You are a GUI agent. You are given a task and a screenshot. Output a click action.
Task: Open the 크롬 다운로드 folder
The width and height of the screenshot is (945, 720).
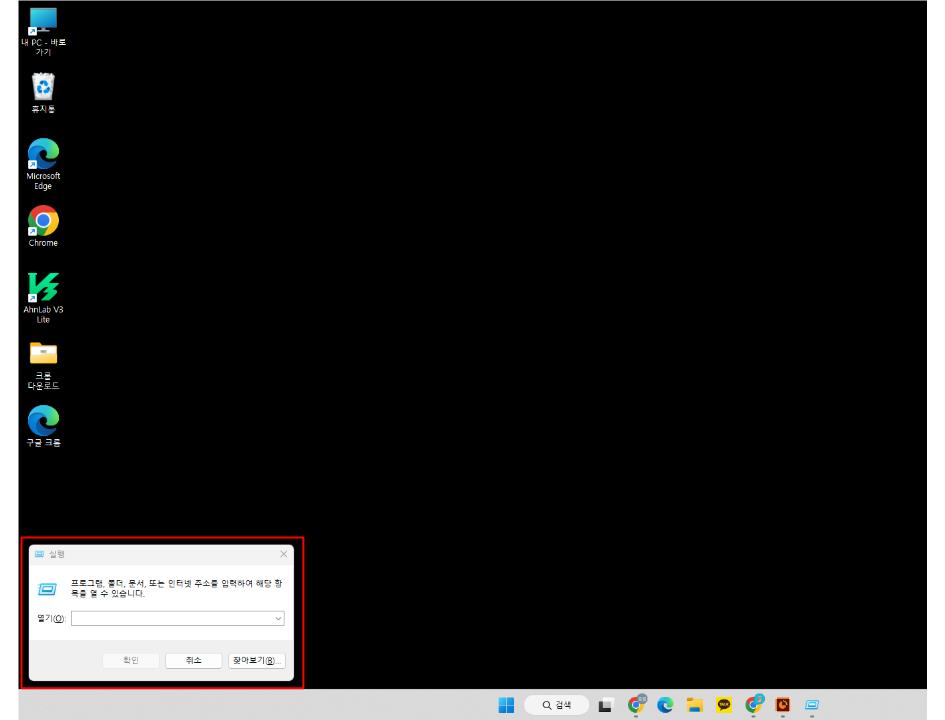point(43,353)
